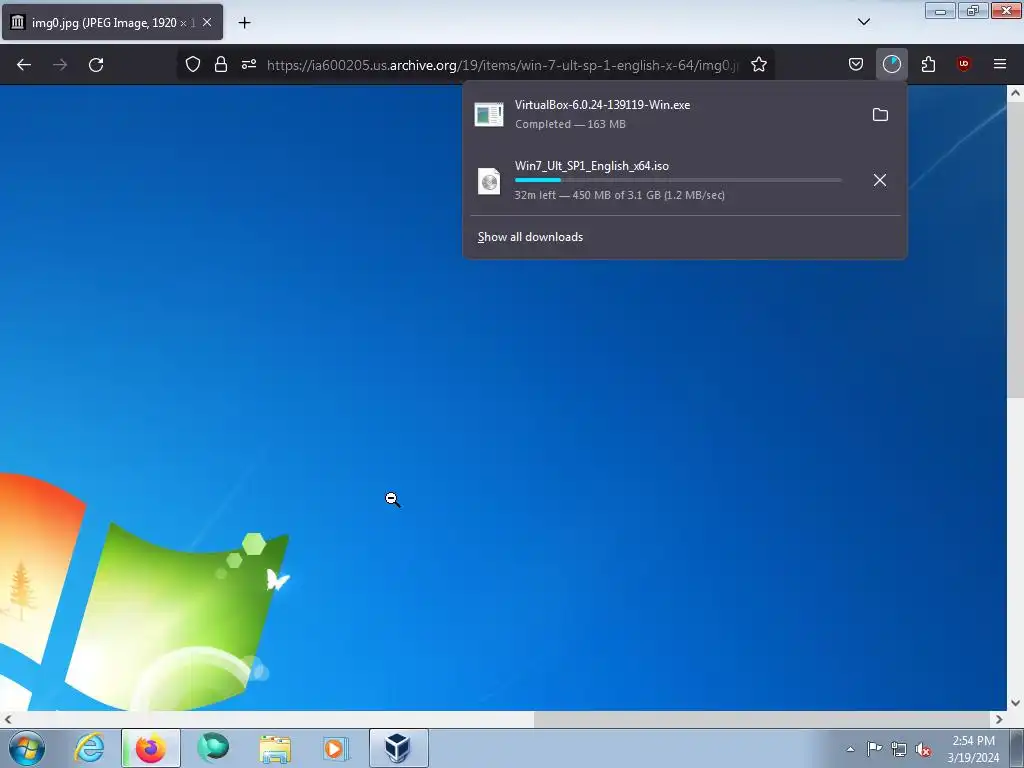View site security padlock info
This screenshot has width=1024, height=768.
point(221,64)
